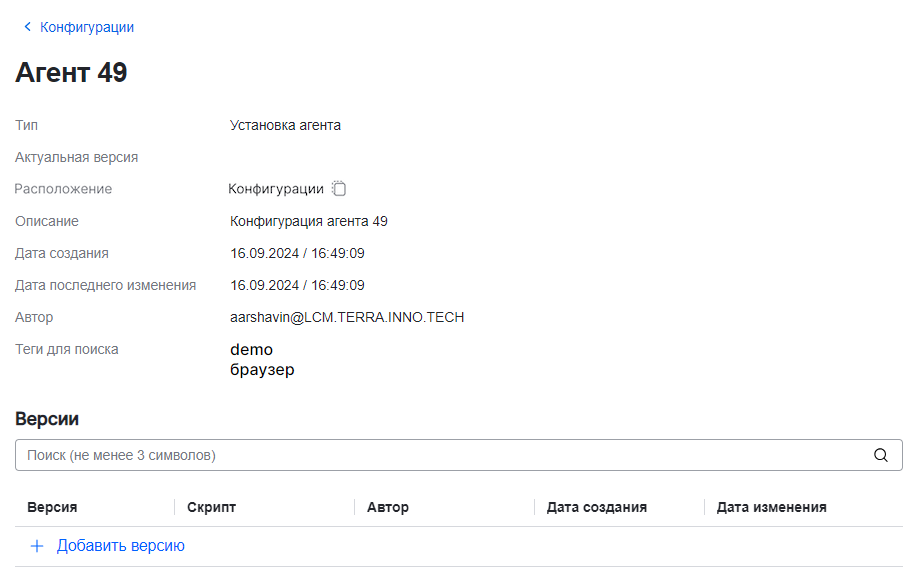Sort the table by Автор column

click(x=388, y=507)
